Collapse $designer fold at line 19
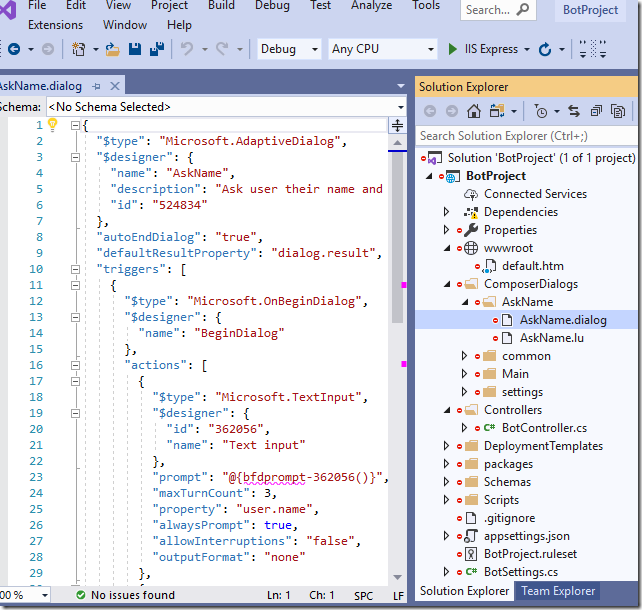The height and width of the screenshot is (610, 642). [x=75, y=413]
